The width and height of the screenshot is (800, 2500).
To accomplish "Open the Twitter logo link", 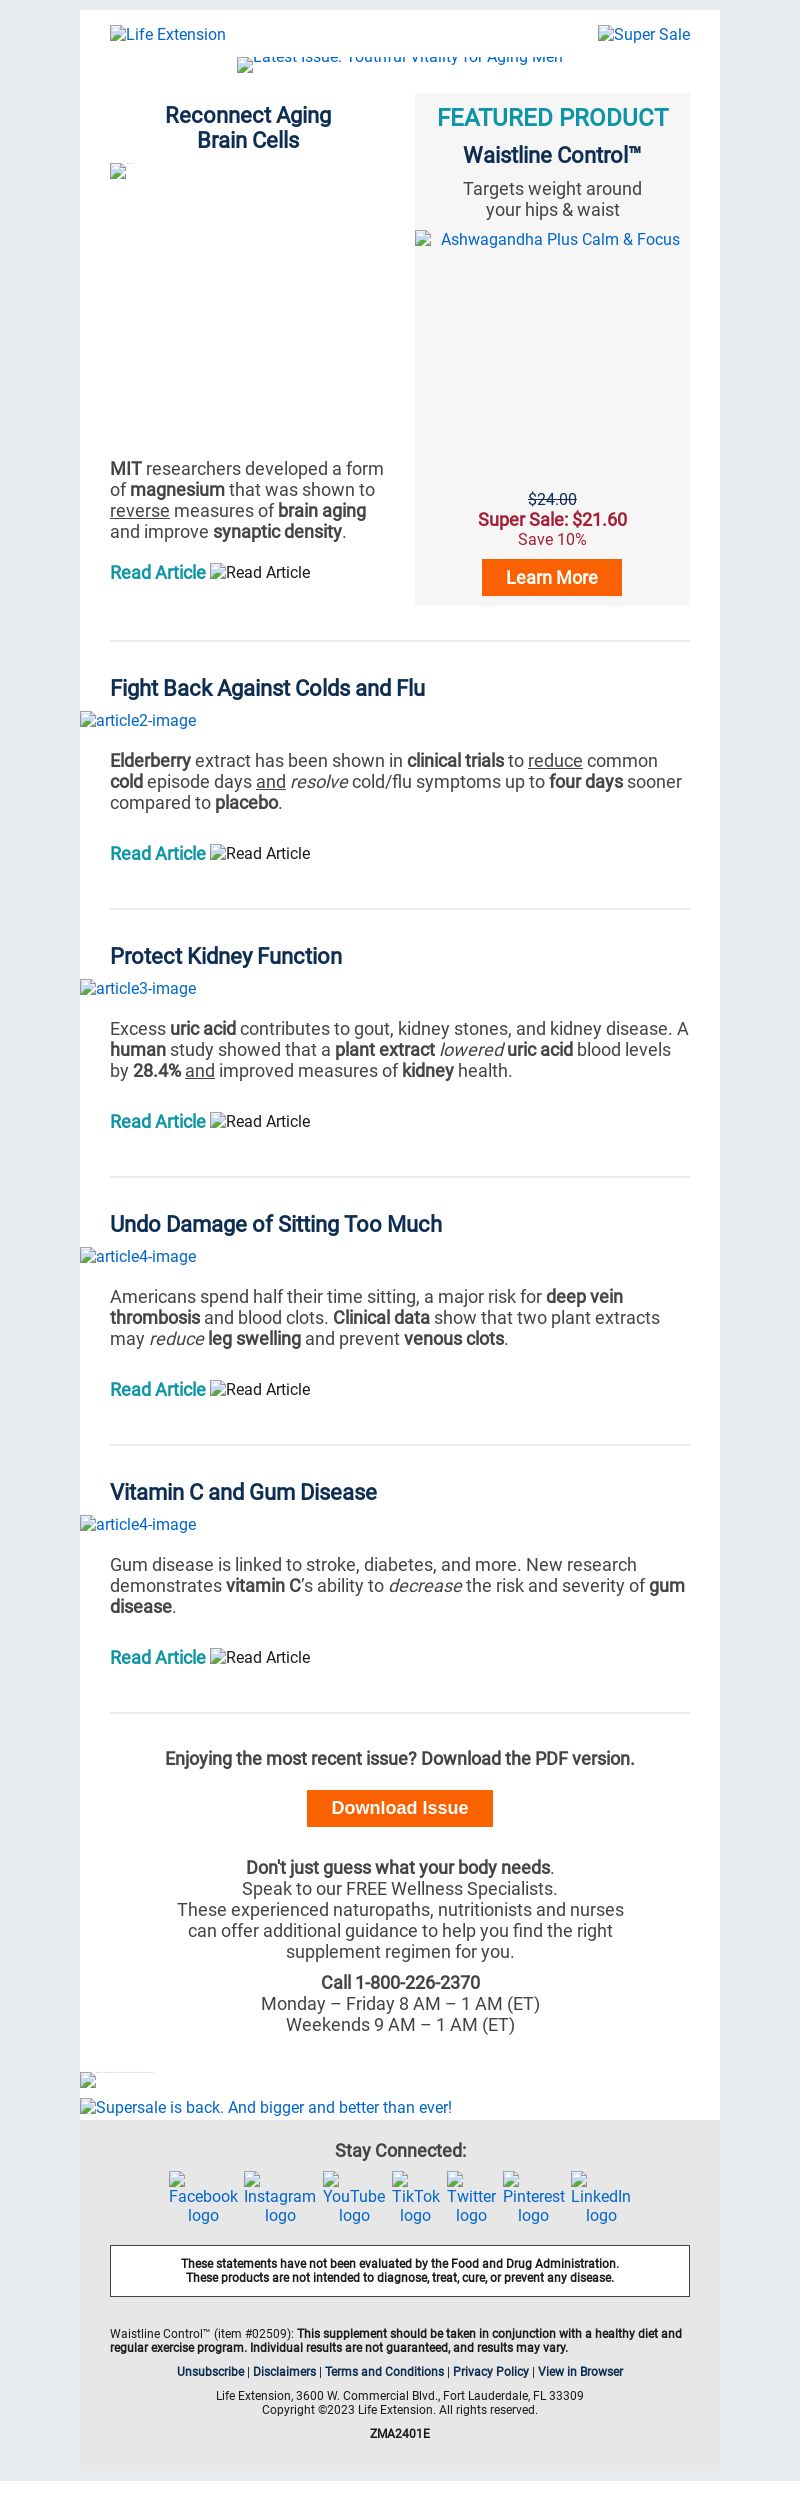I will [x=471, y=2198].
